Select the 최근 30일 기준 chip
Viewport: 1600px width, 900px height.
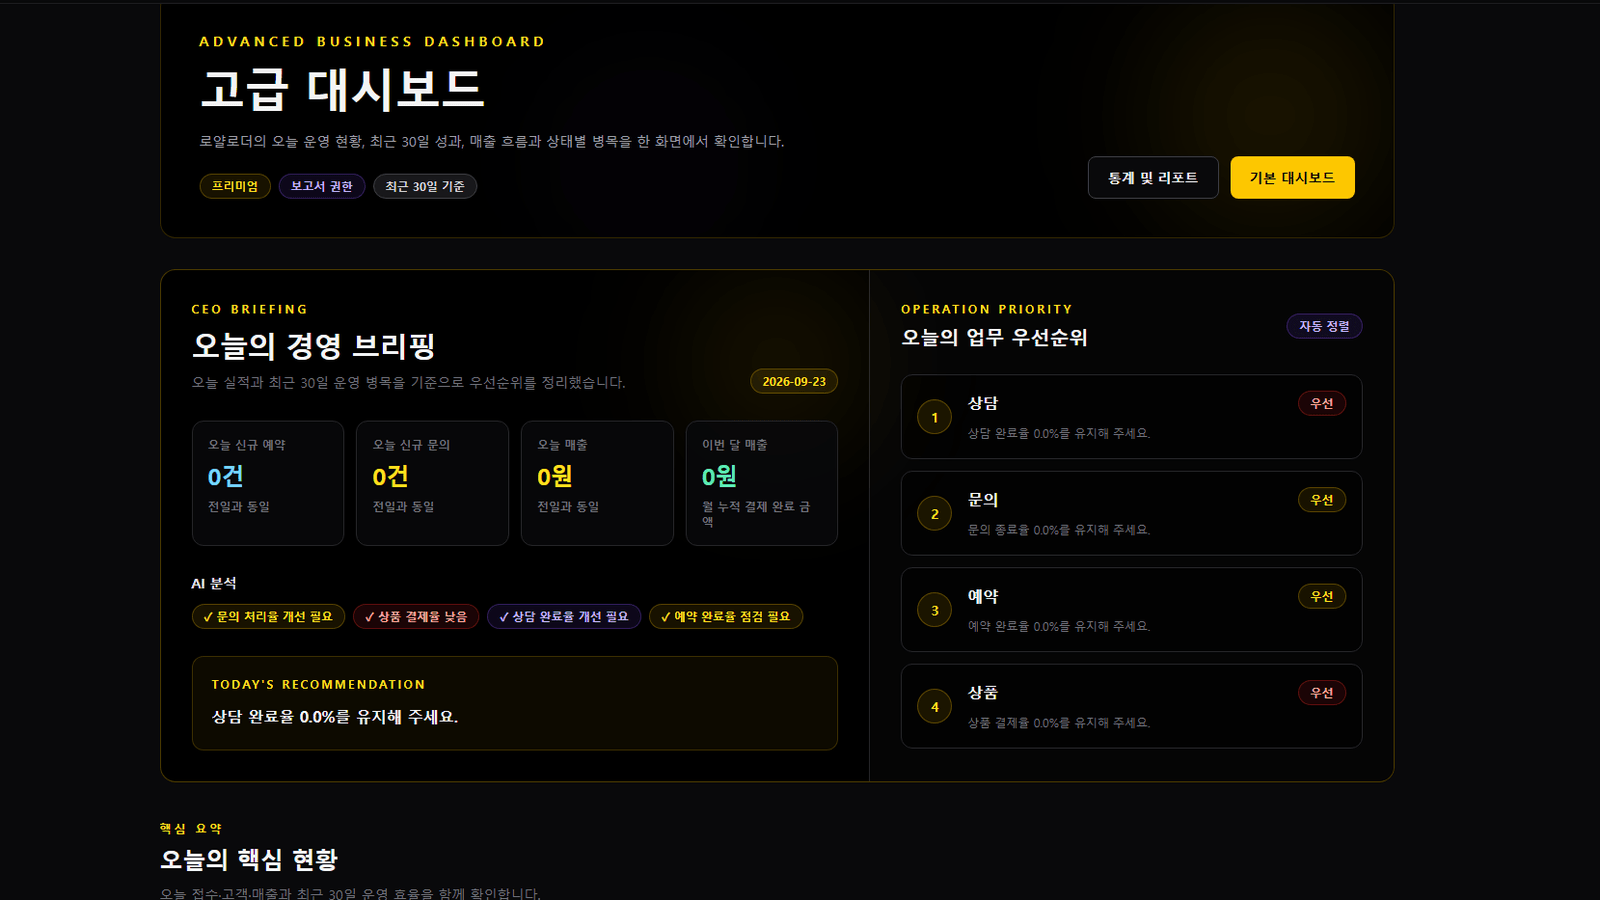[425, 186]
